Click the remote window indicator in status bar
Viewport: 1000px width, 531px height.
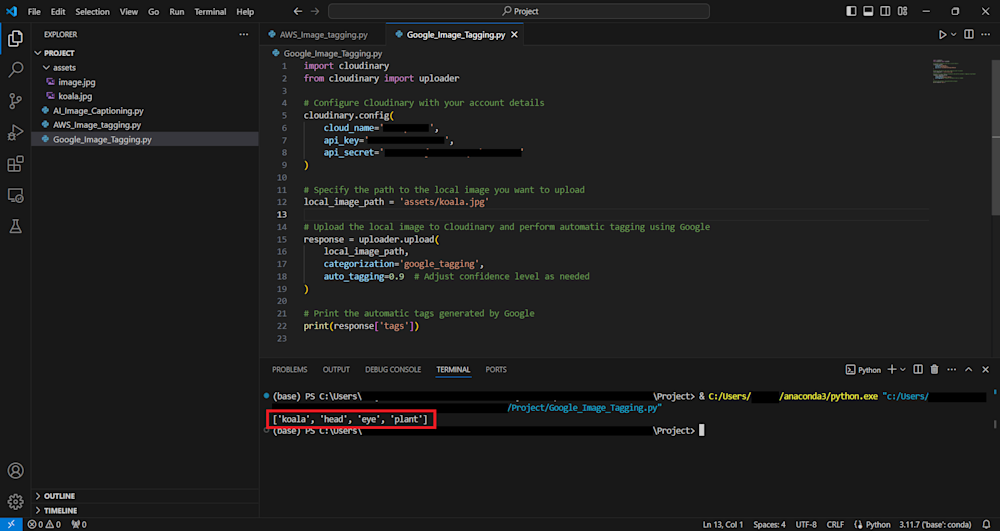tap(11, 525)
